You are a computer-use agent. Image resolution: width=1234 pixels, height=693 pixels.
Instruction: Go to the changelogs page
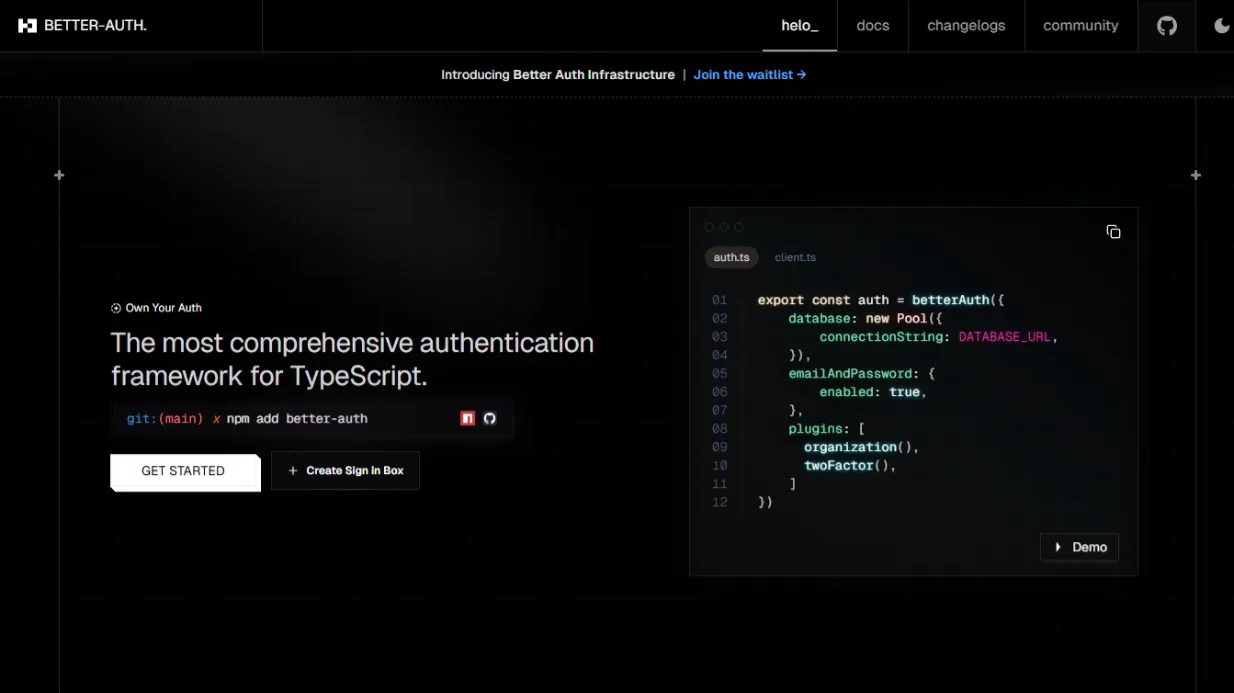[x=966, y=26]
